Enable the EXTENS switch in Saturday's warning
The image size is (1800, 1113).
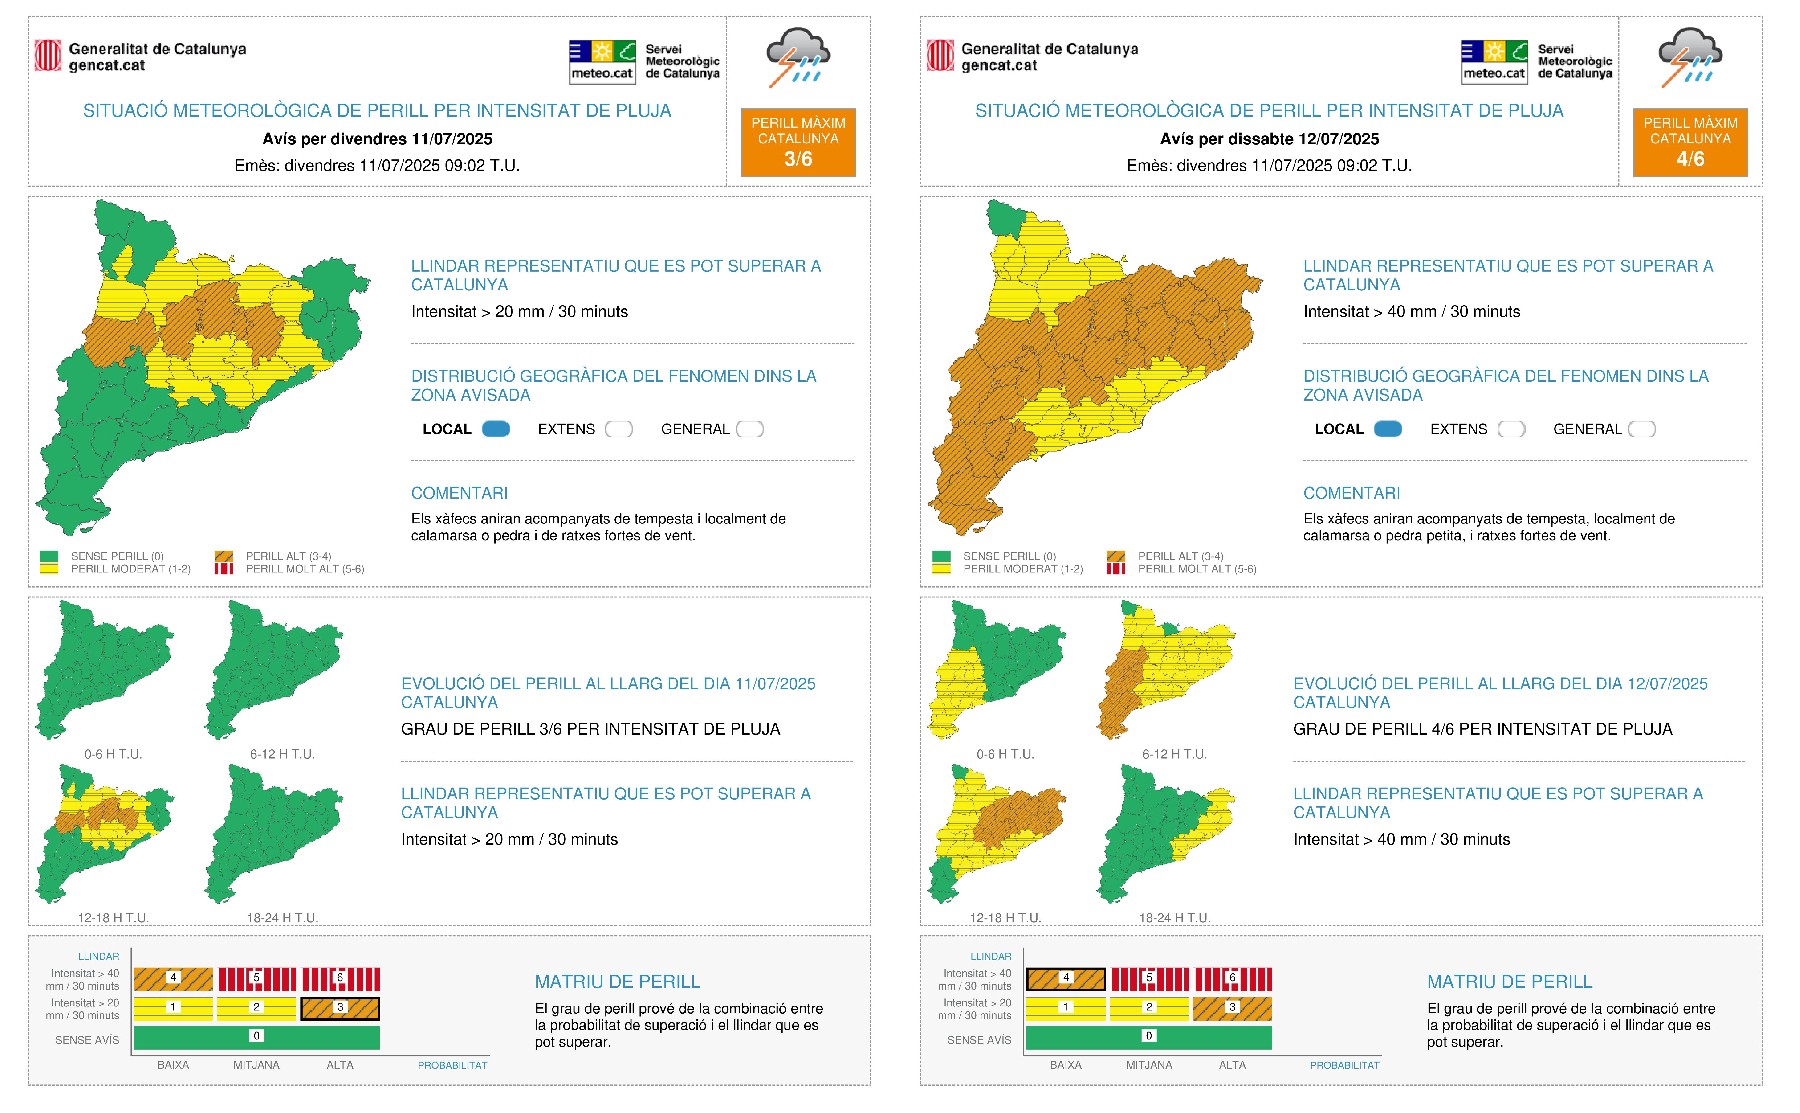(x=1512, y=429)
